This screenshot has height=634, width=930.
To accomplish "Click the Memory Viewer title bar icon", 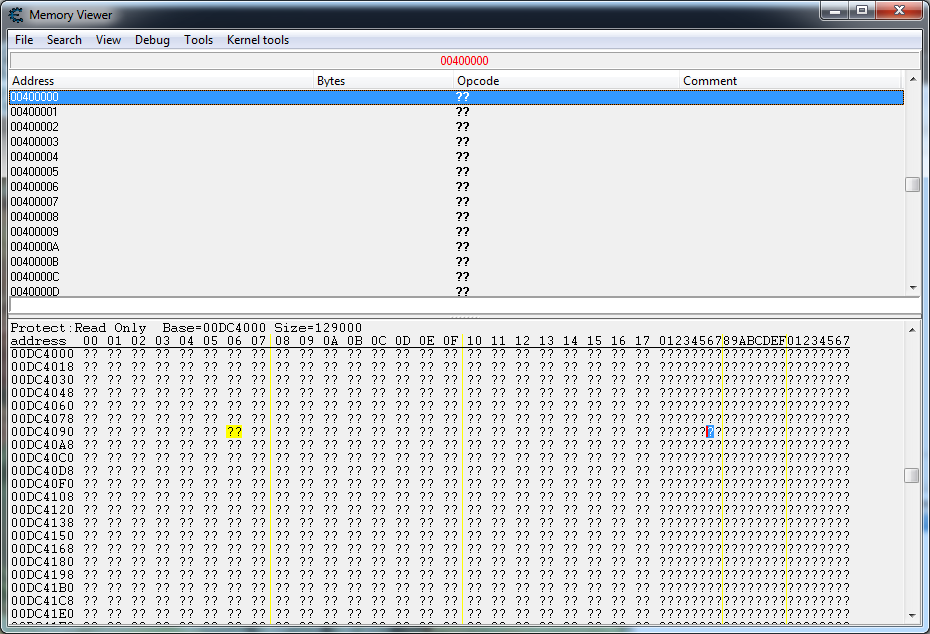I will (14, 14).
